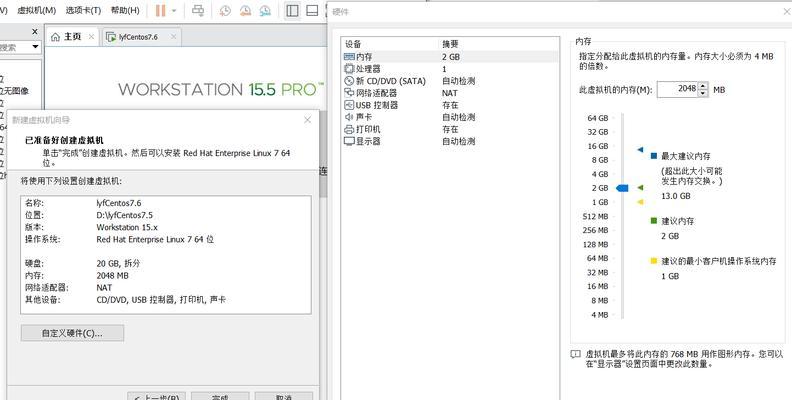Click the 256 MB slider scale label

pyautogui.click(x=595, y=230)
